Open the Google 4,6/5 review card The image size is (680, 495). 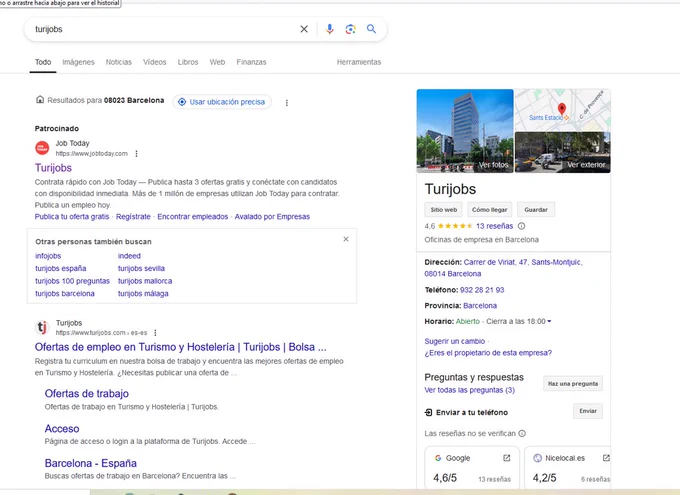(472, 468)
